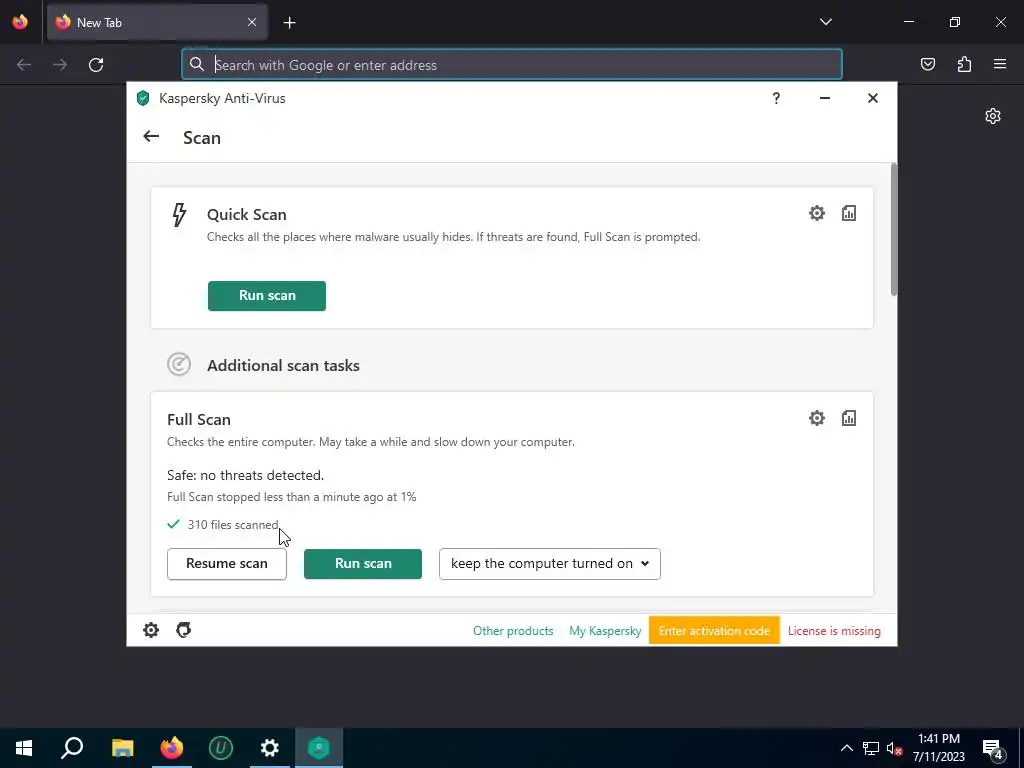Run the Full Scan

[362, 564]
